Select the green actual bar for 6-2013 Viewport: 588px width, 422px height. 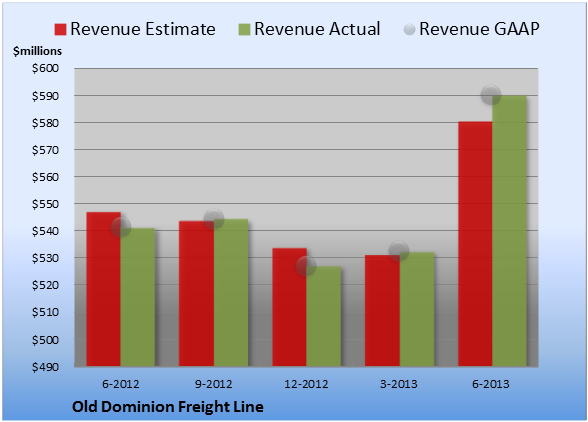[x=509, y=231]
